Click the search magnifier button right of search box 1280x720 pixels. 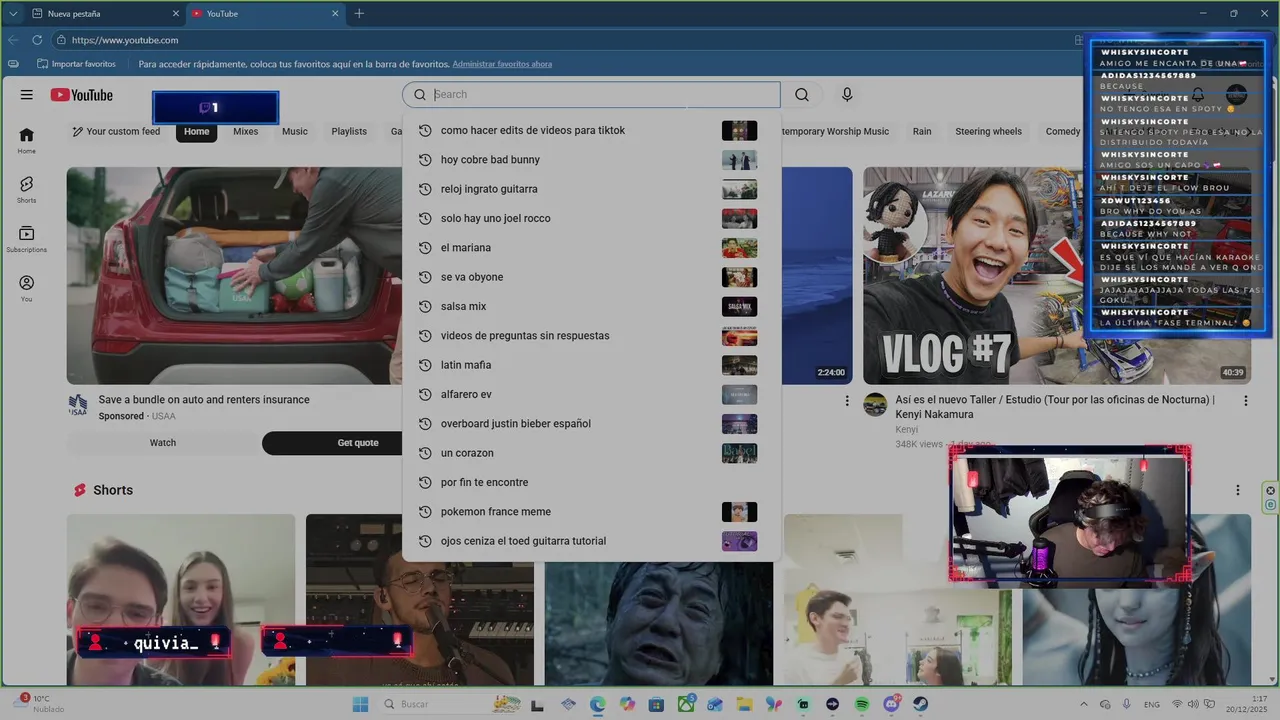802,95
